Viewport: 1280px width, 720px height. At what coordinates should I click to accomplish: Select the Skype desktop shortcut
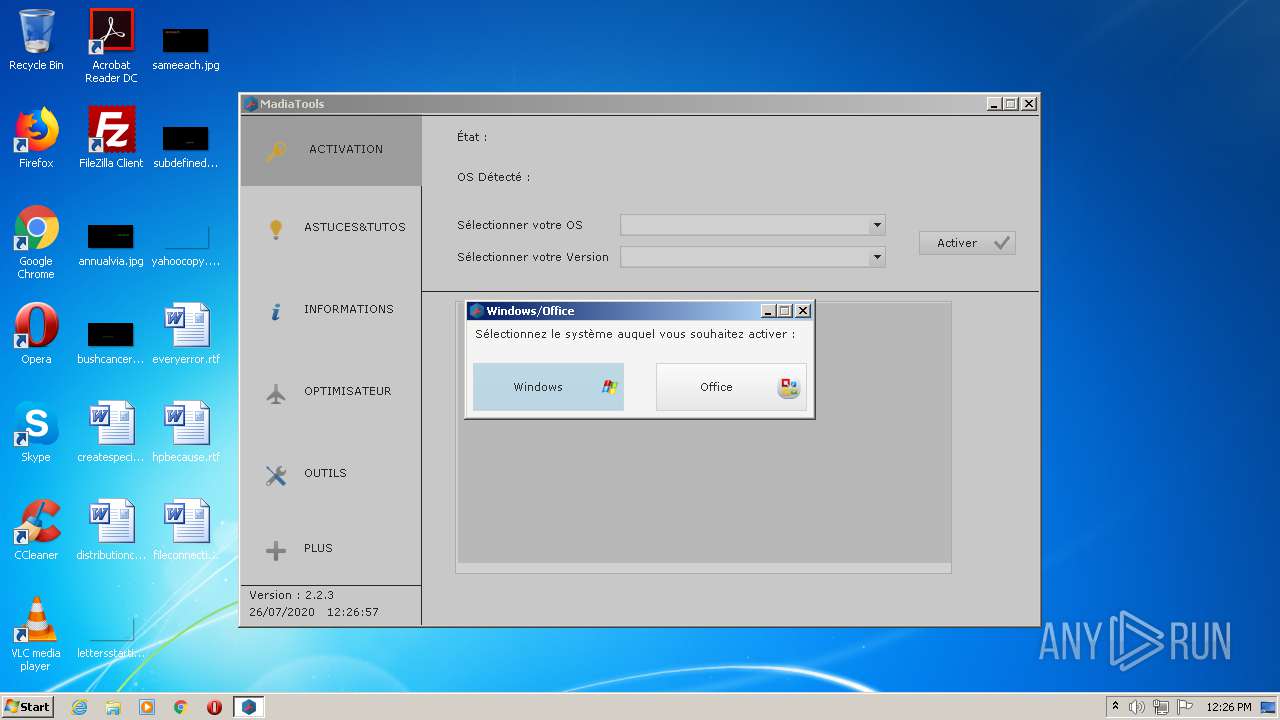(x=36, y=432)
